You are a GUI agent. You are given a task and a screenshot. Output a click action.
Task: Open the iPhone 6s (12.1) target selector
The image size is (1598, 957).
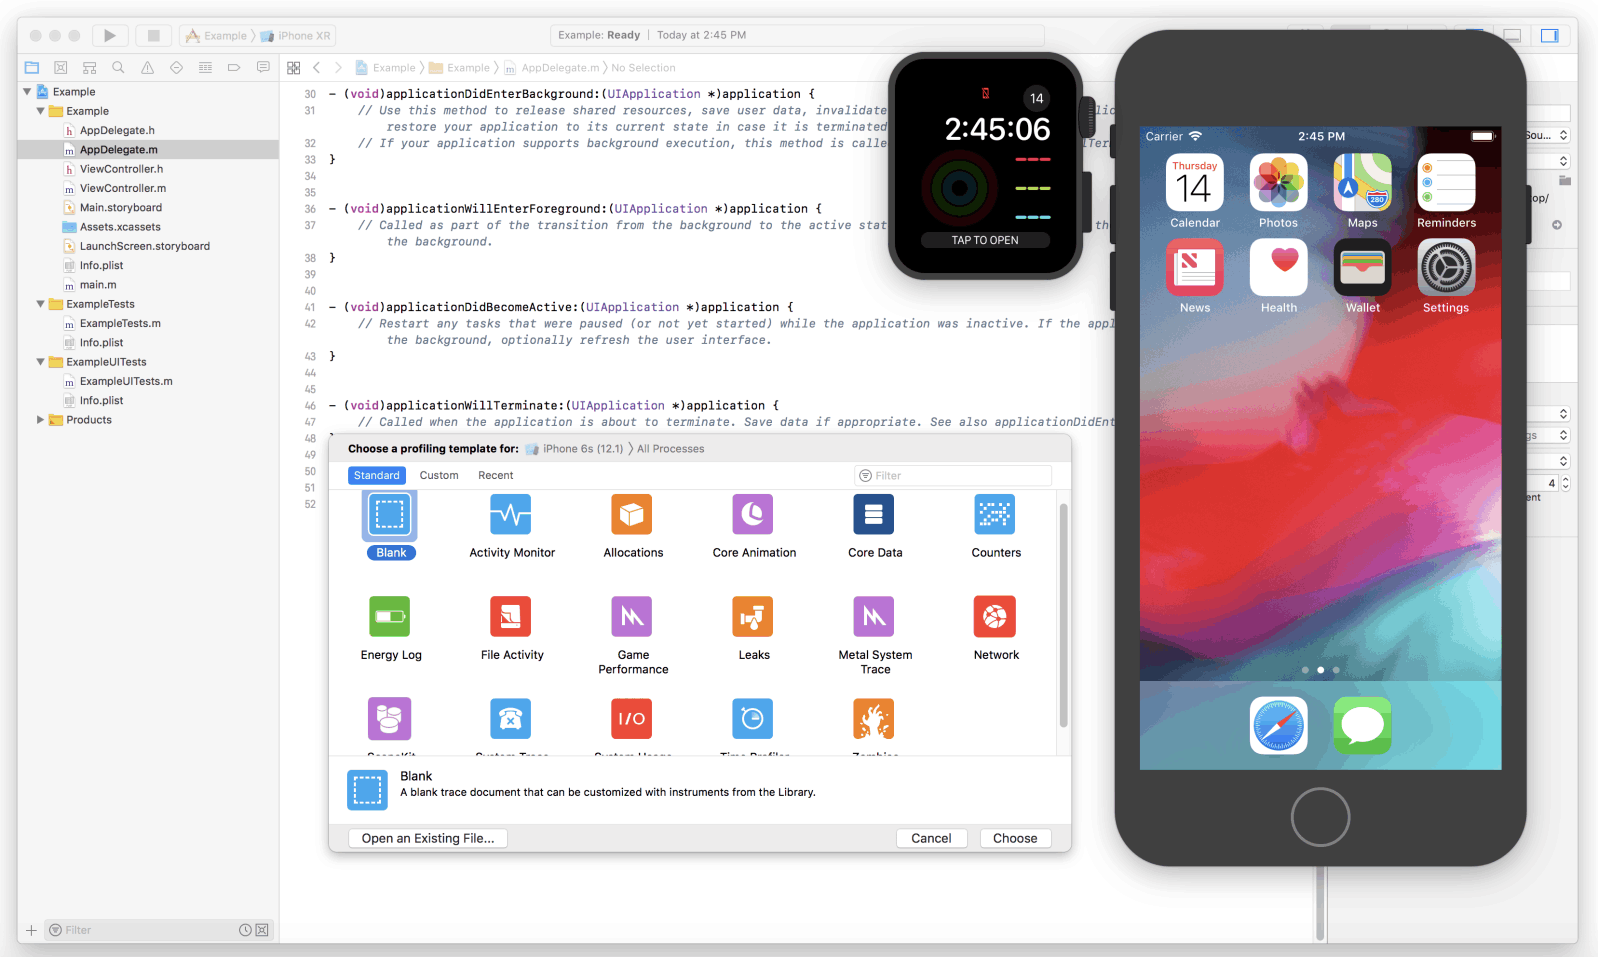575,449
